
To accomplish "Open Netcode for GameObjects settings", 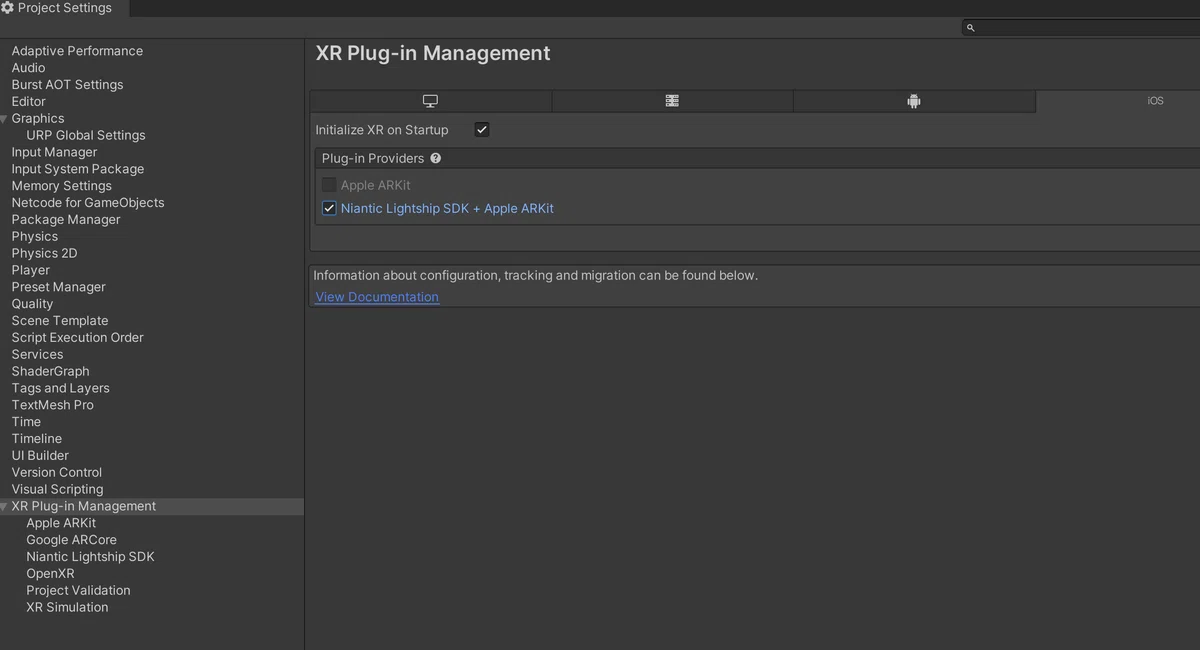I will coord(88,203).
